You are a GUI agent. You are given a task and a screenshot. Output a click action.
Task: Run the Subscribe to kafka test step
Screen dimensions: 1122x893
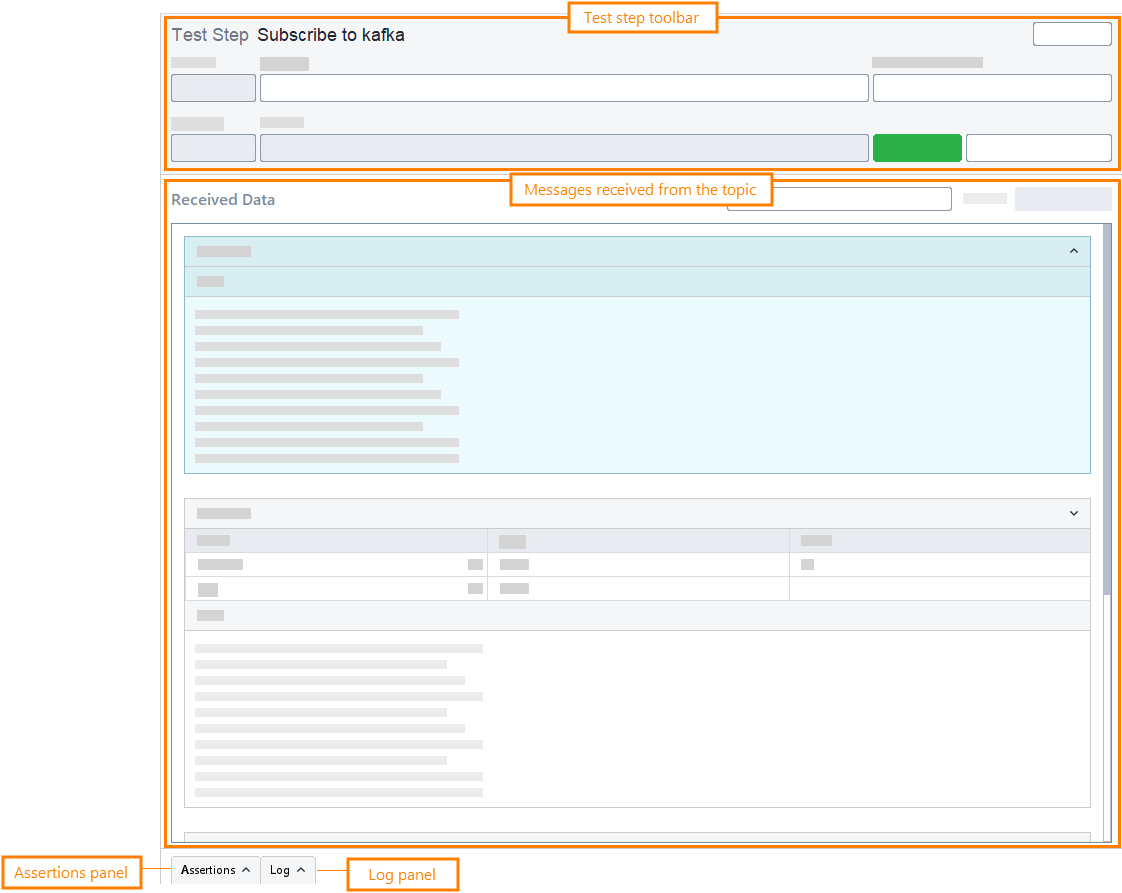pos(917,147)
